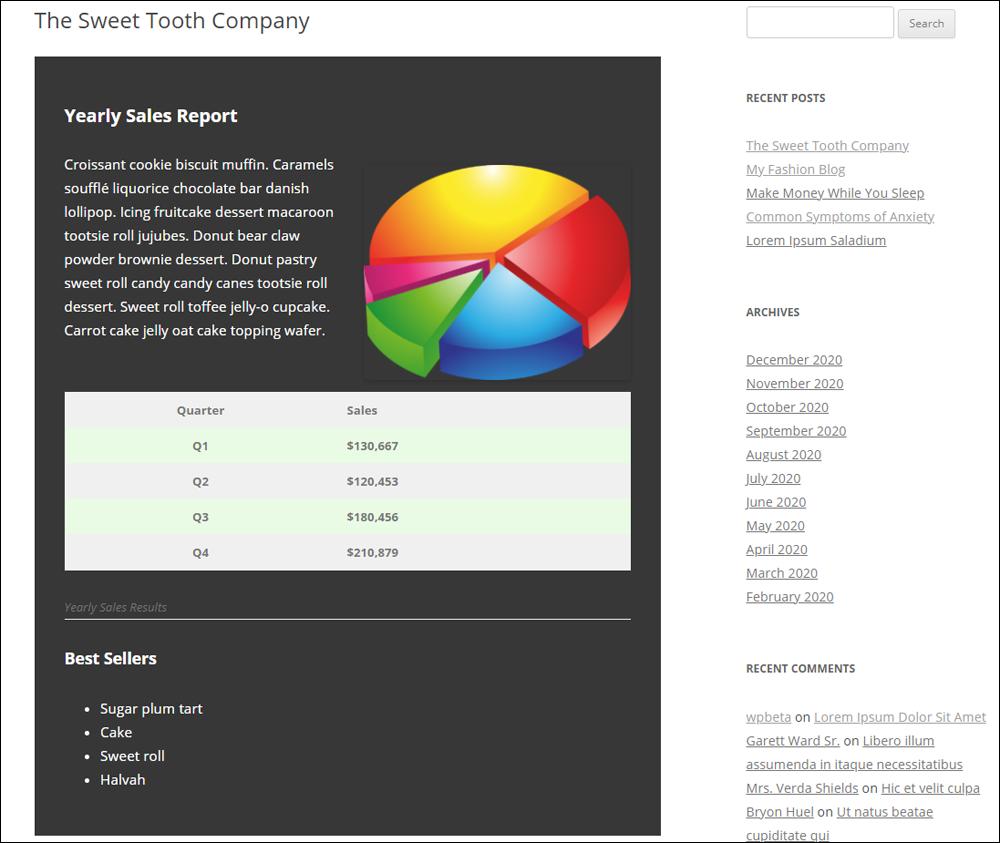Screen dimensions: 1000x843
Task: View May 2020 archive
Action: click(x=775, y=525)
